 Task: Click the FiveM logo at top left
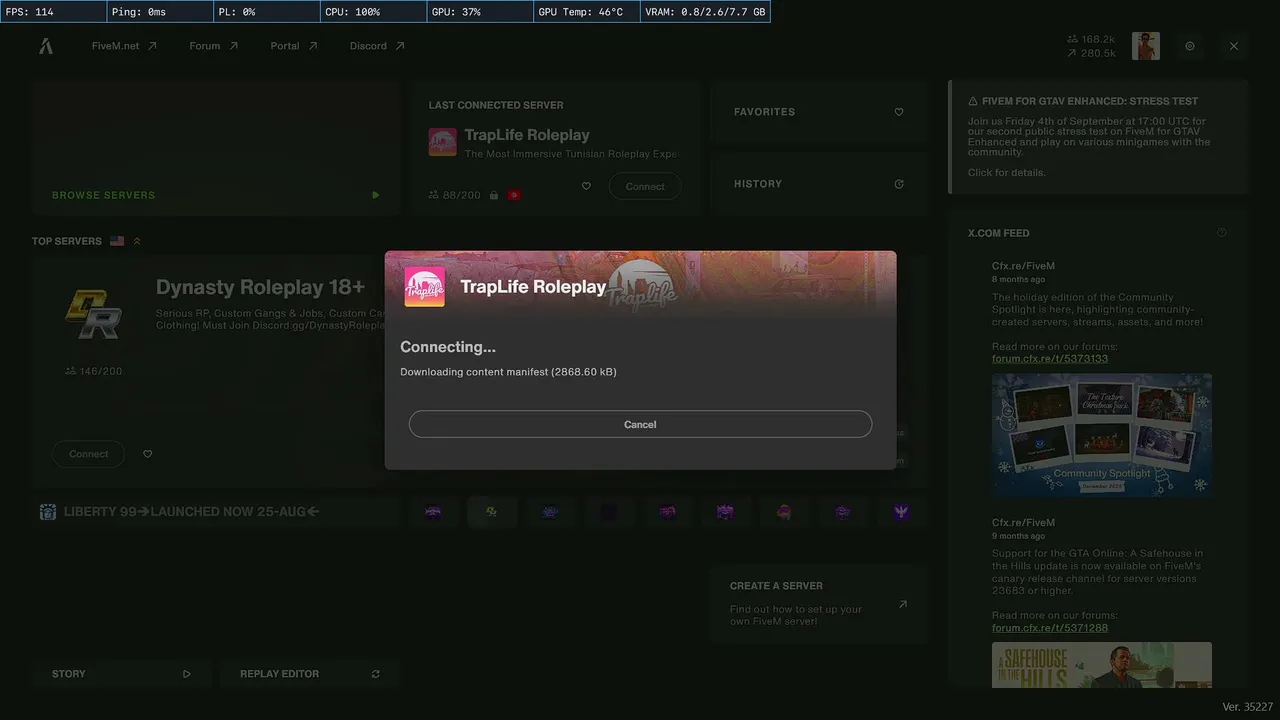click(46, 46)
